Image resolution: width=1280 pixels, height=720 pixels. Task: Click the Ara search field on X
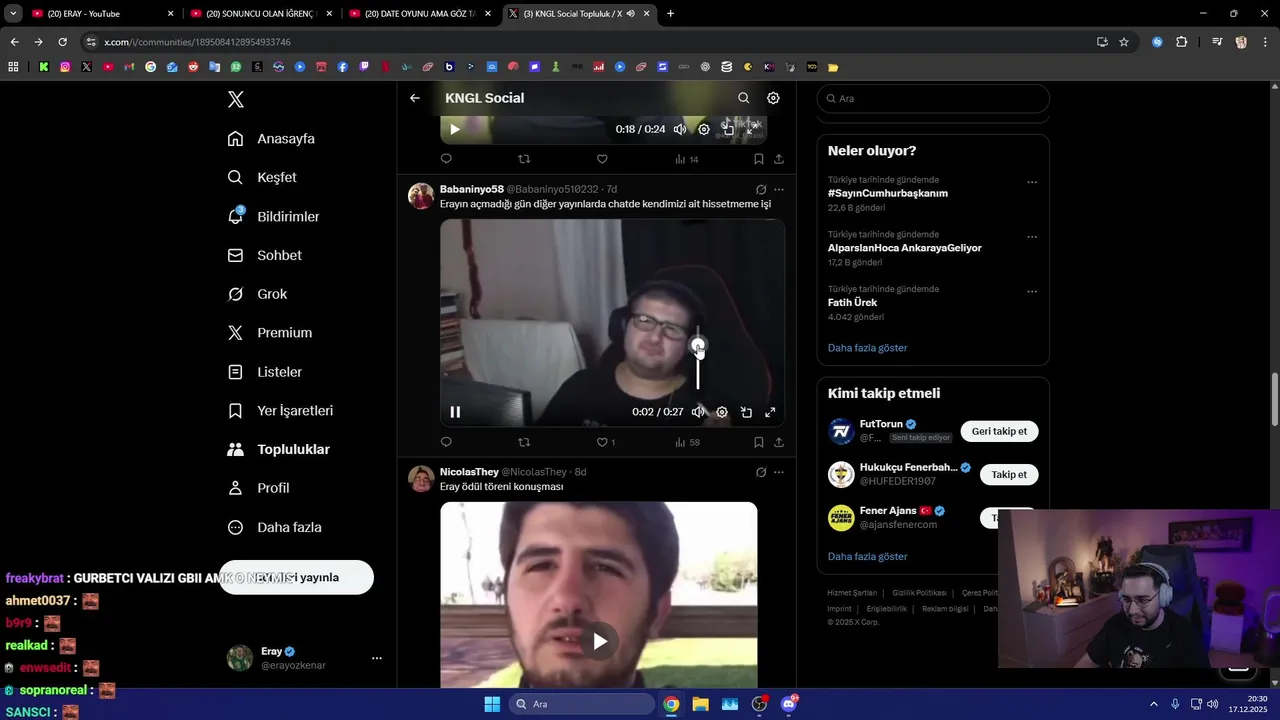933,99
